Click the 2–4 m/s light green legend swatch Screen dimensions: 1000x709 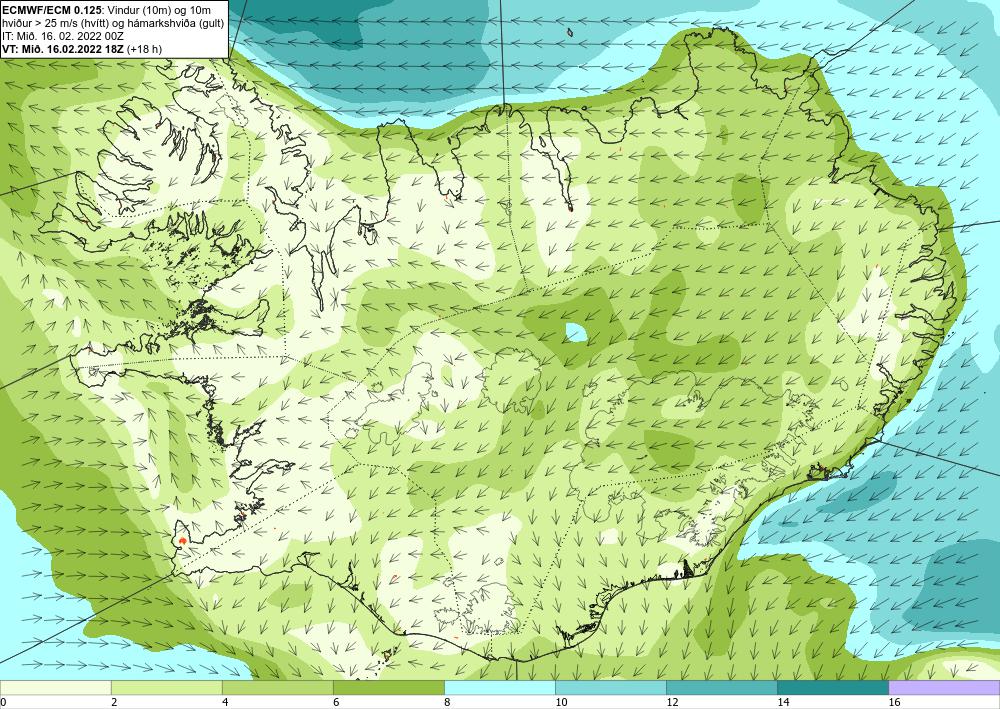coord(166,687)
